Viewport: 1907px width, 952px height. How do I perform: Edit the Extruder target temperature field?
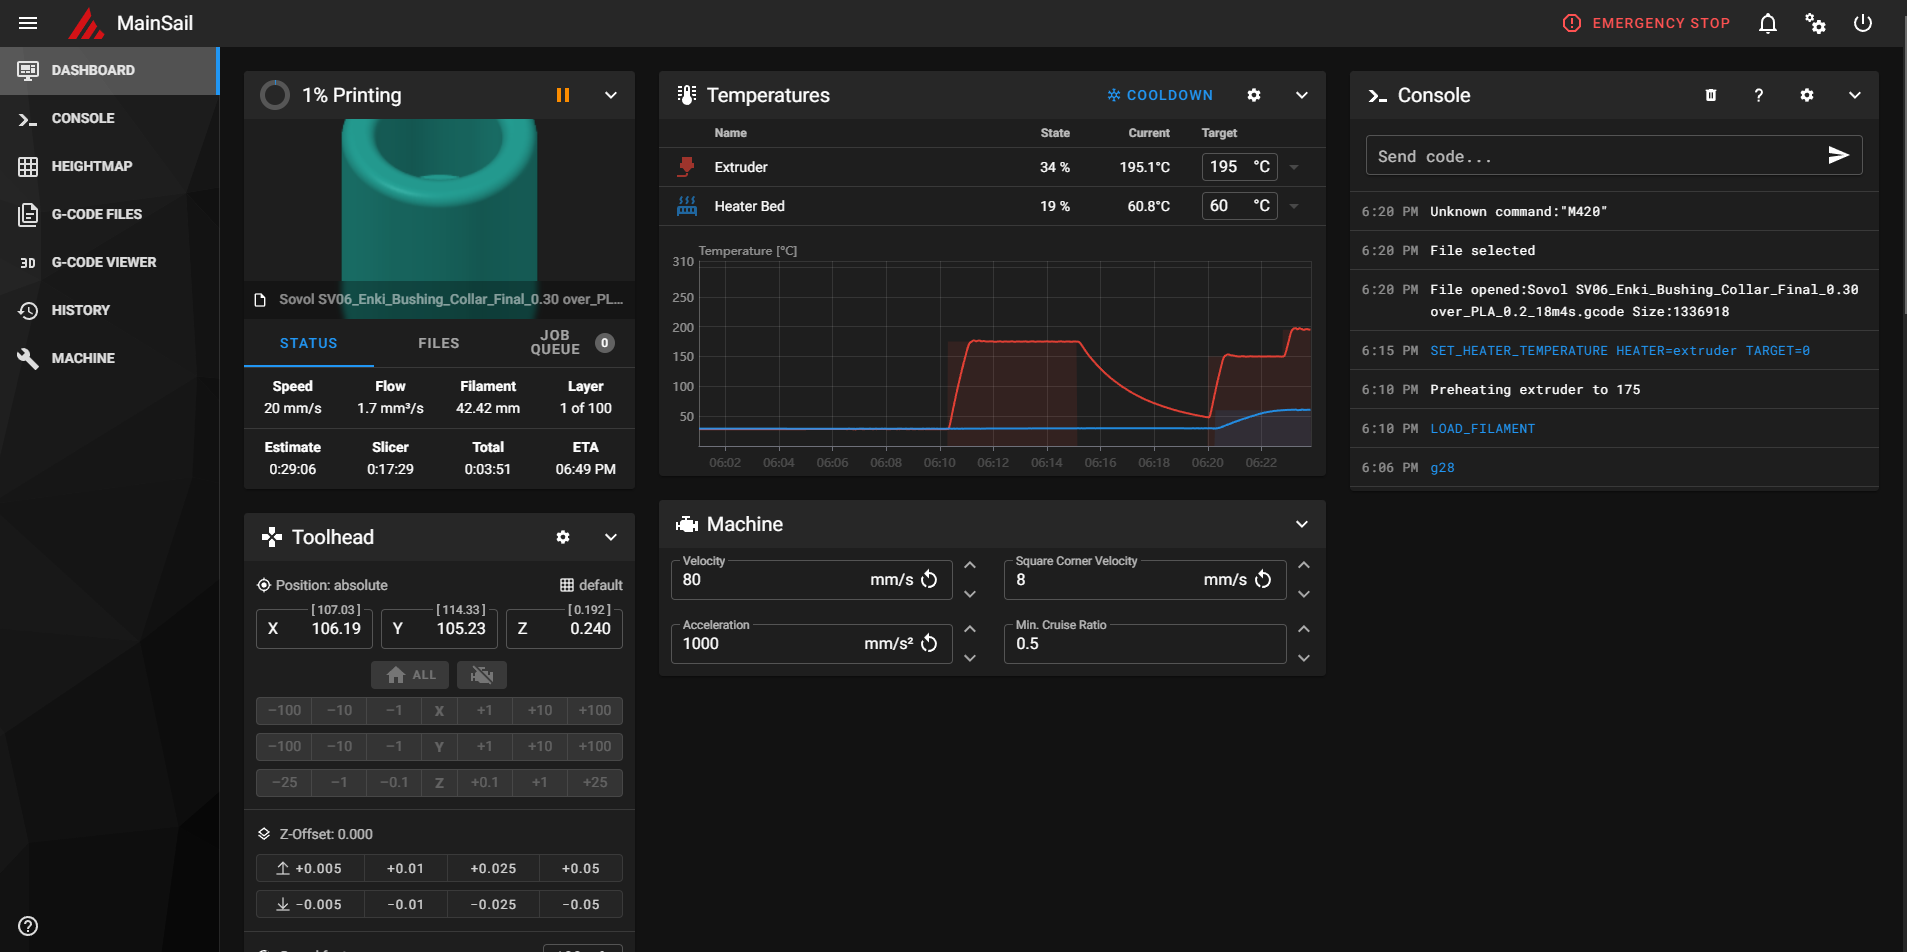pyautogui.click(x=1239, y=167)
